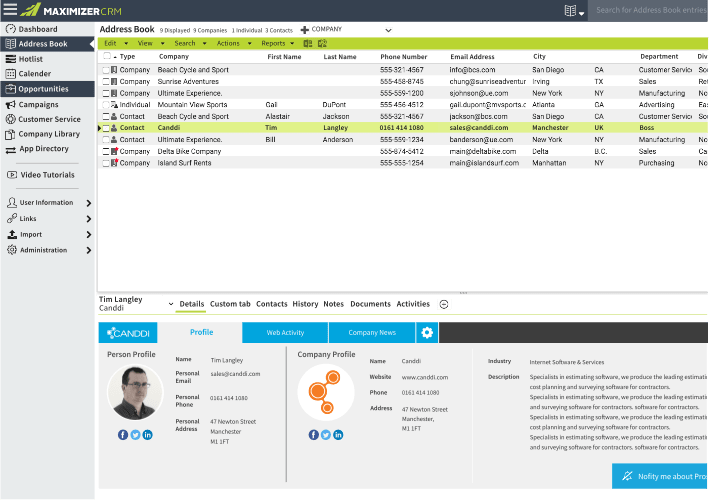Open the Search menu dropdown arrow

click(204, 43)
